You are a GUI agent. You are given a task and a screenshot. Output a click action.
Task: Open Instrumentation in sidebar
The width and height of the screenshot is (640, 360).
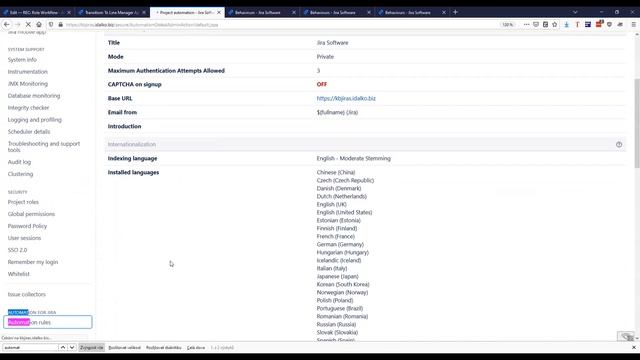point(27,72)
